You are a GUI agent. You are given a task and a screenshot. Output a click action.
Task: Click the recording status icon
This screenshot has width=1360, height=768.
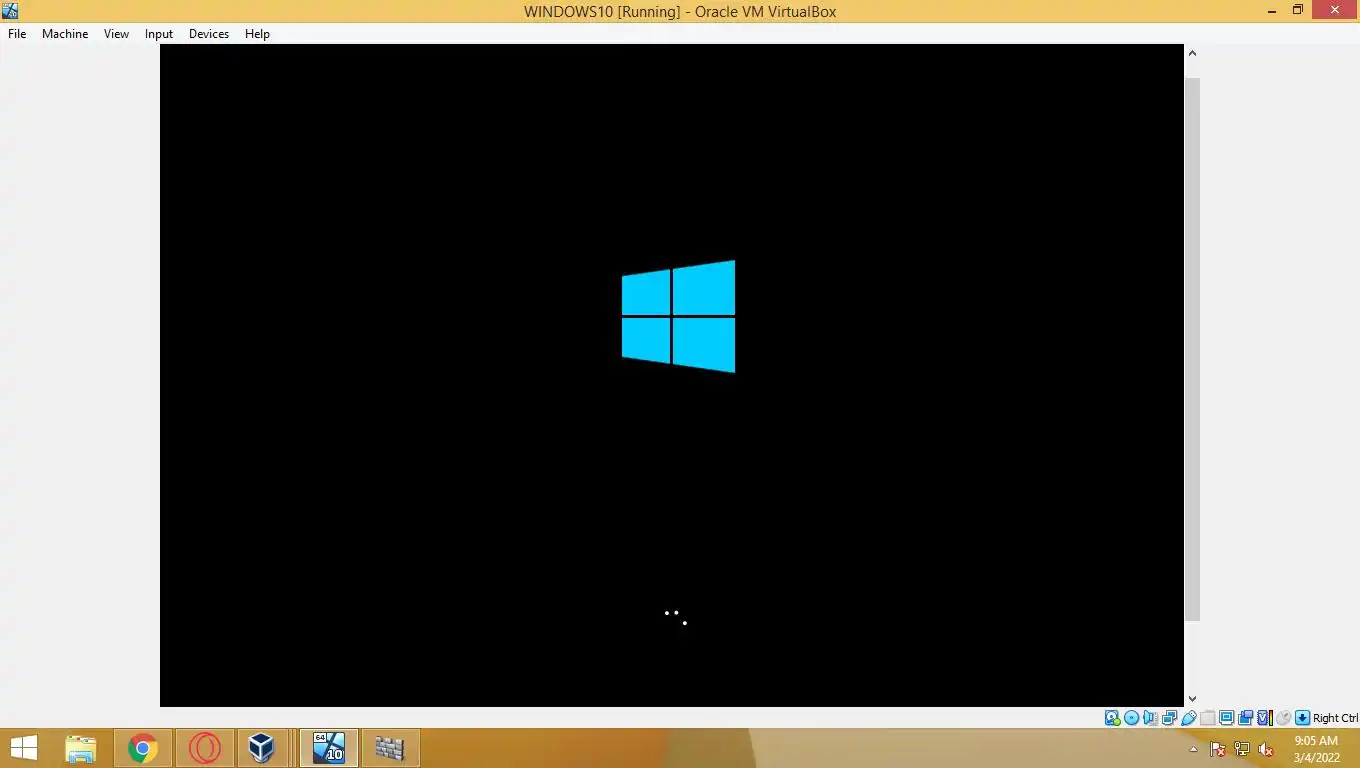coord(1245,718)
